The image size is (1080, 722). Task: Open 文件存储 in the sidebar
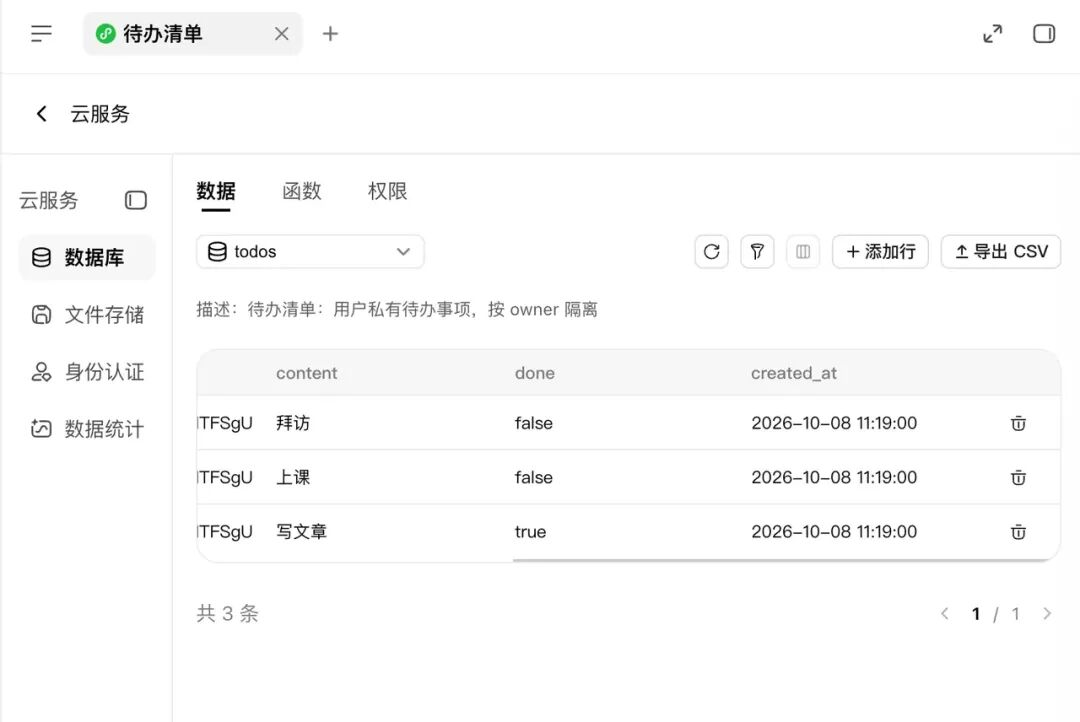coord(87,315)
